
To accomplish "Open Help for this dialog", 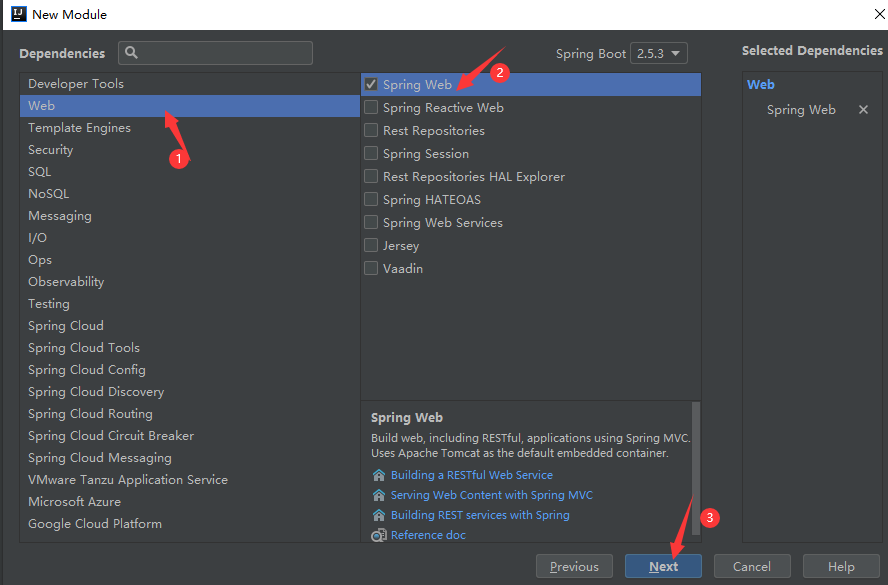I will [841, 566].
